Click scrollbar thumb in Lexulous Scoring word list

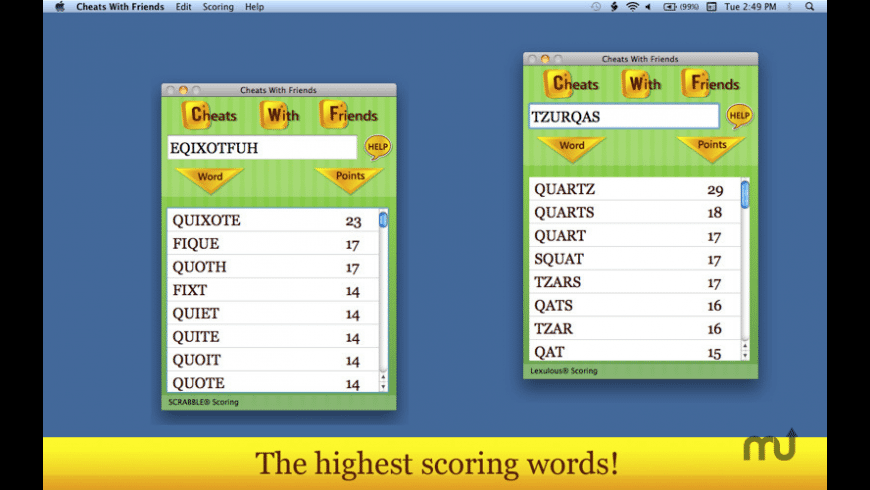point(745,195)
